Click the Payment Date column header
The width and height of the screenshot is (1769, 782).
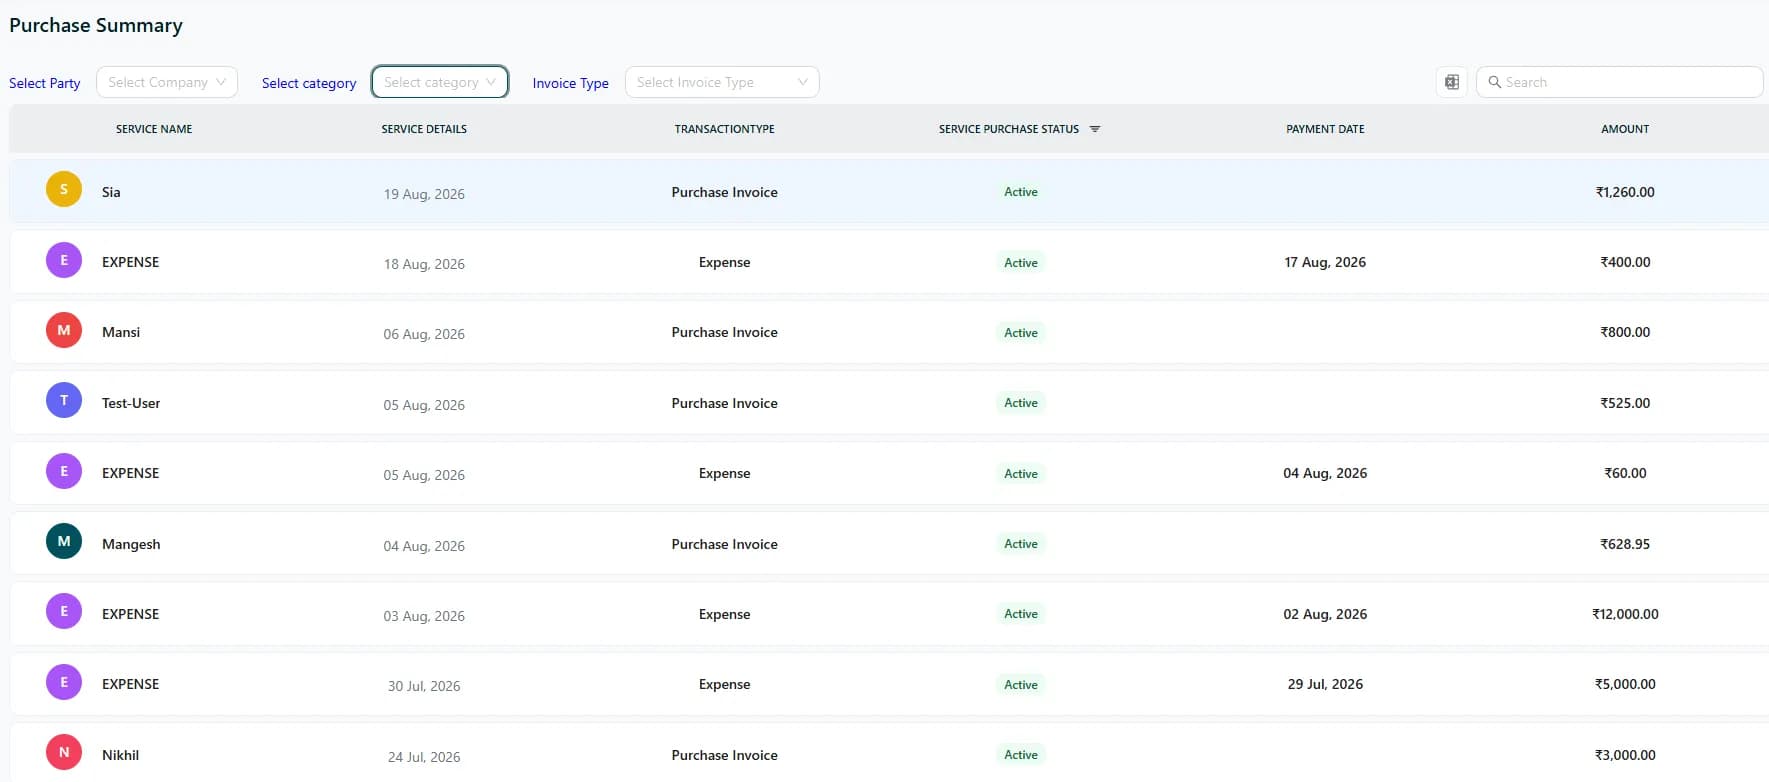[1325, 129]
